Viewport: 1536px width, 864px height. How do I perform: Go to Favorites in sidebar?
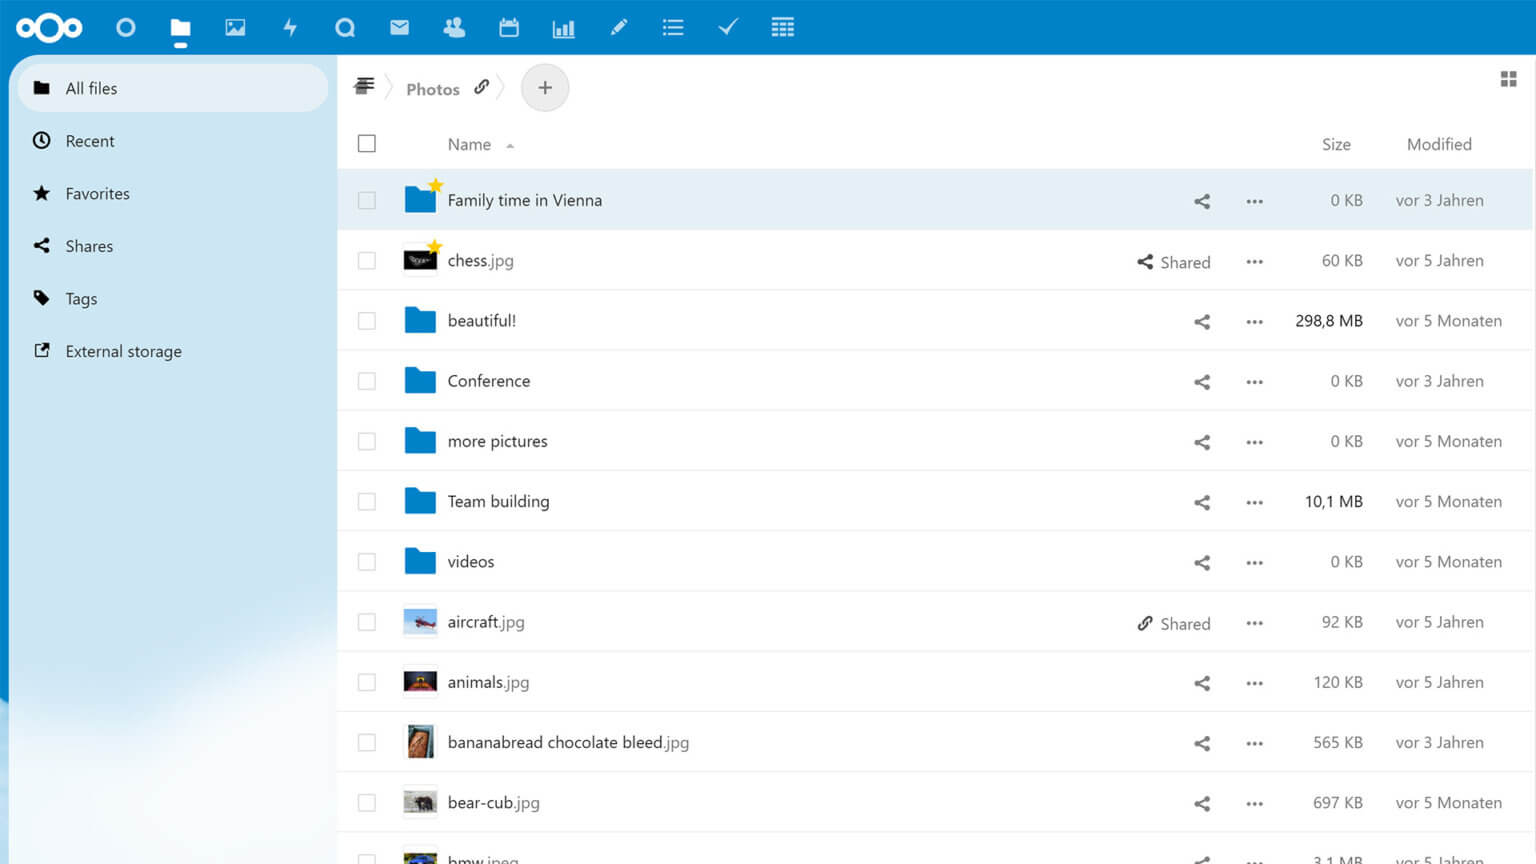point(97,194)
